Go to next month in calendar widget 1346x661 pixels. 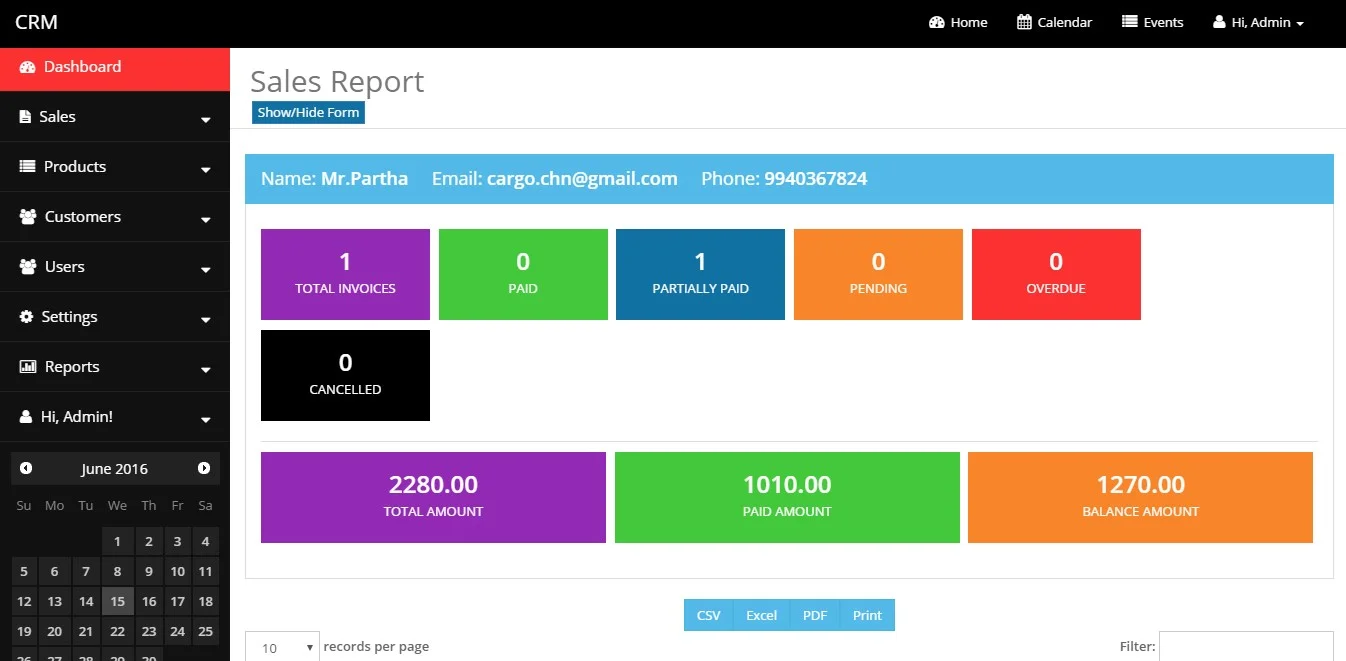tap(204, 468)
